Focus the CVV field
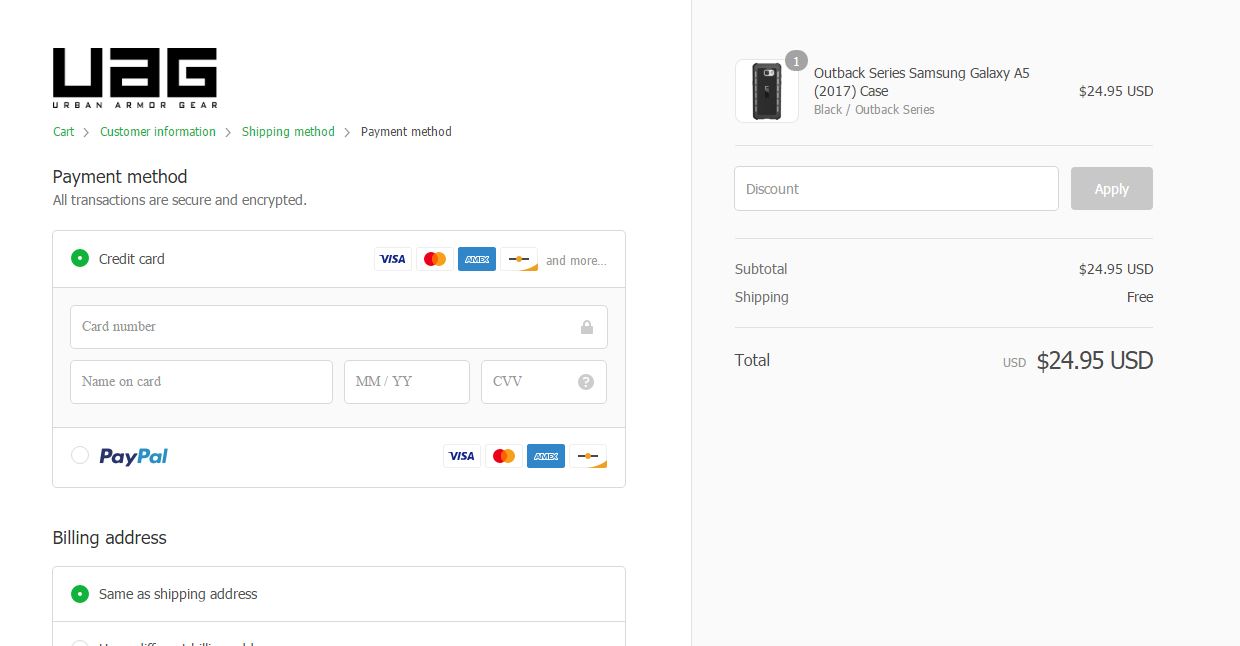Viewport: 1240px width, 646px height. tap(544, 382)
